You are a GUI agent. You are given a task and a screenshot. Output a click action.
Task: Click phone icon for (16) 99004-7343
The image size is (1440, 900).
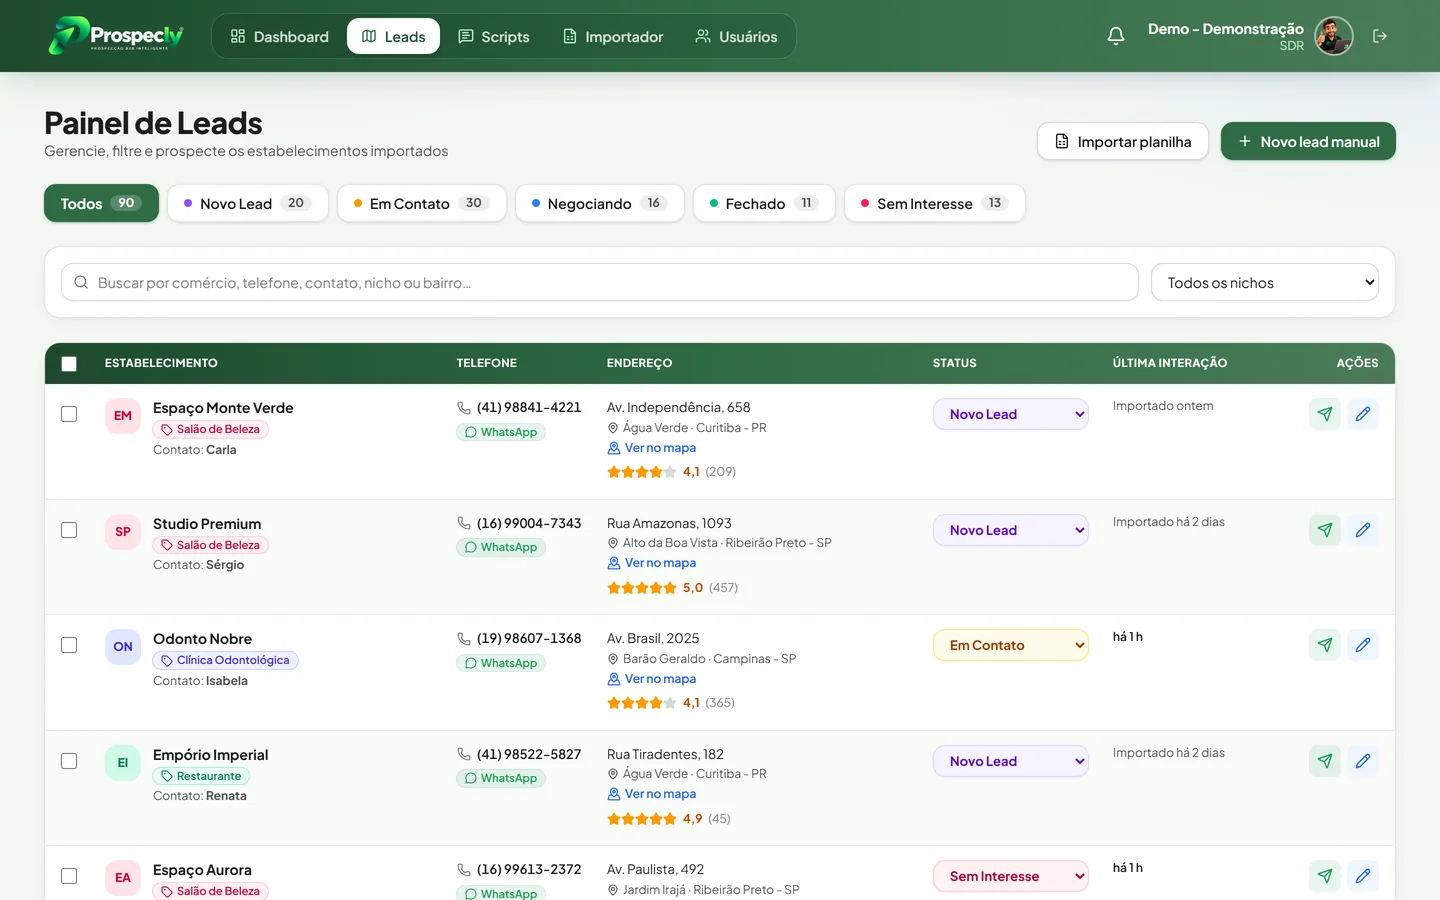(464, 523)
